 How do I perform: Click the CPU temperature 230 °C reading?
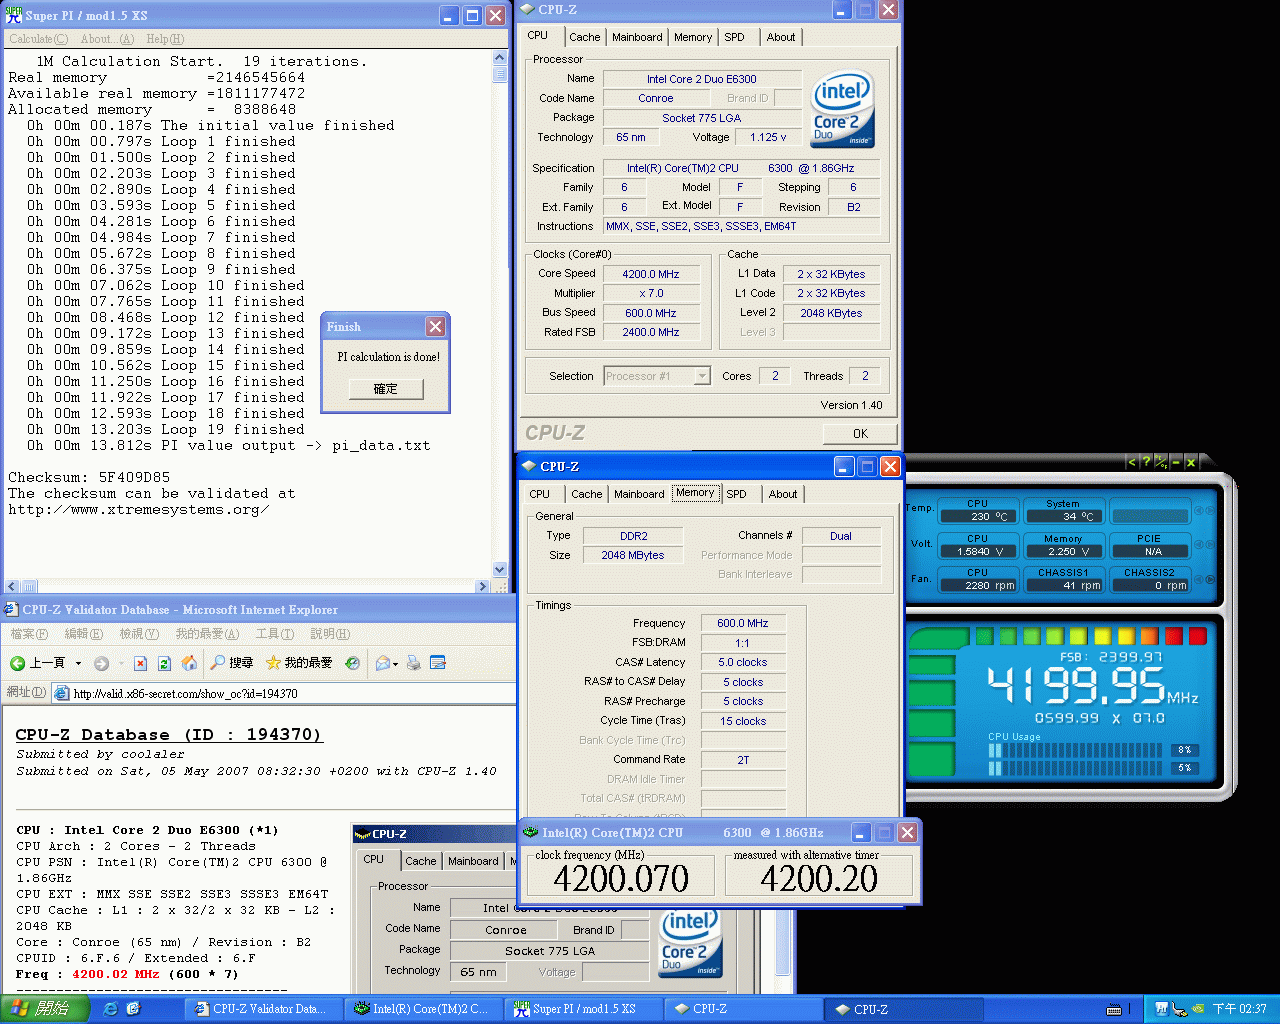pos(978,516)
